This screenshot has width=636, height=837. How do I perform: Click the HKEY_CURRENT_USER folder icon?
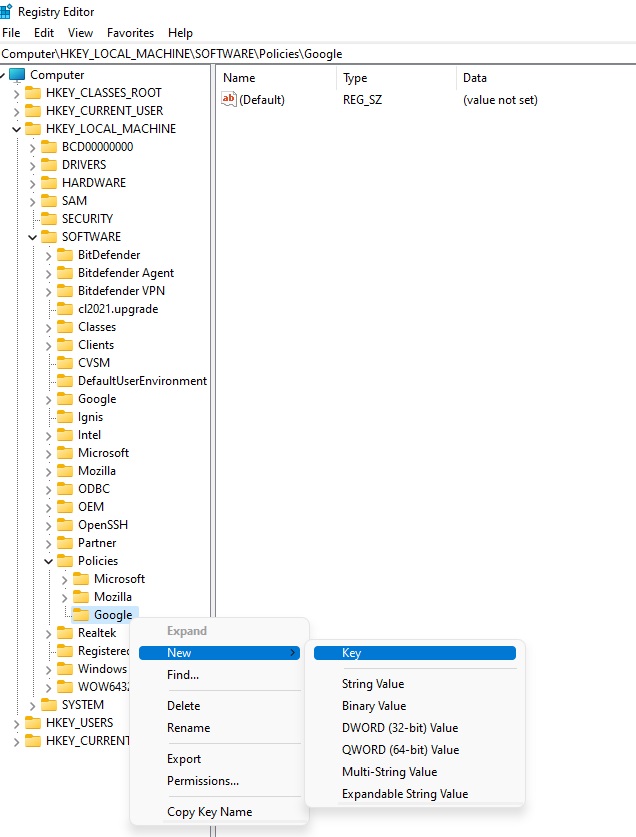(33, 111)
